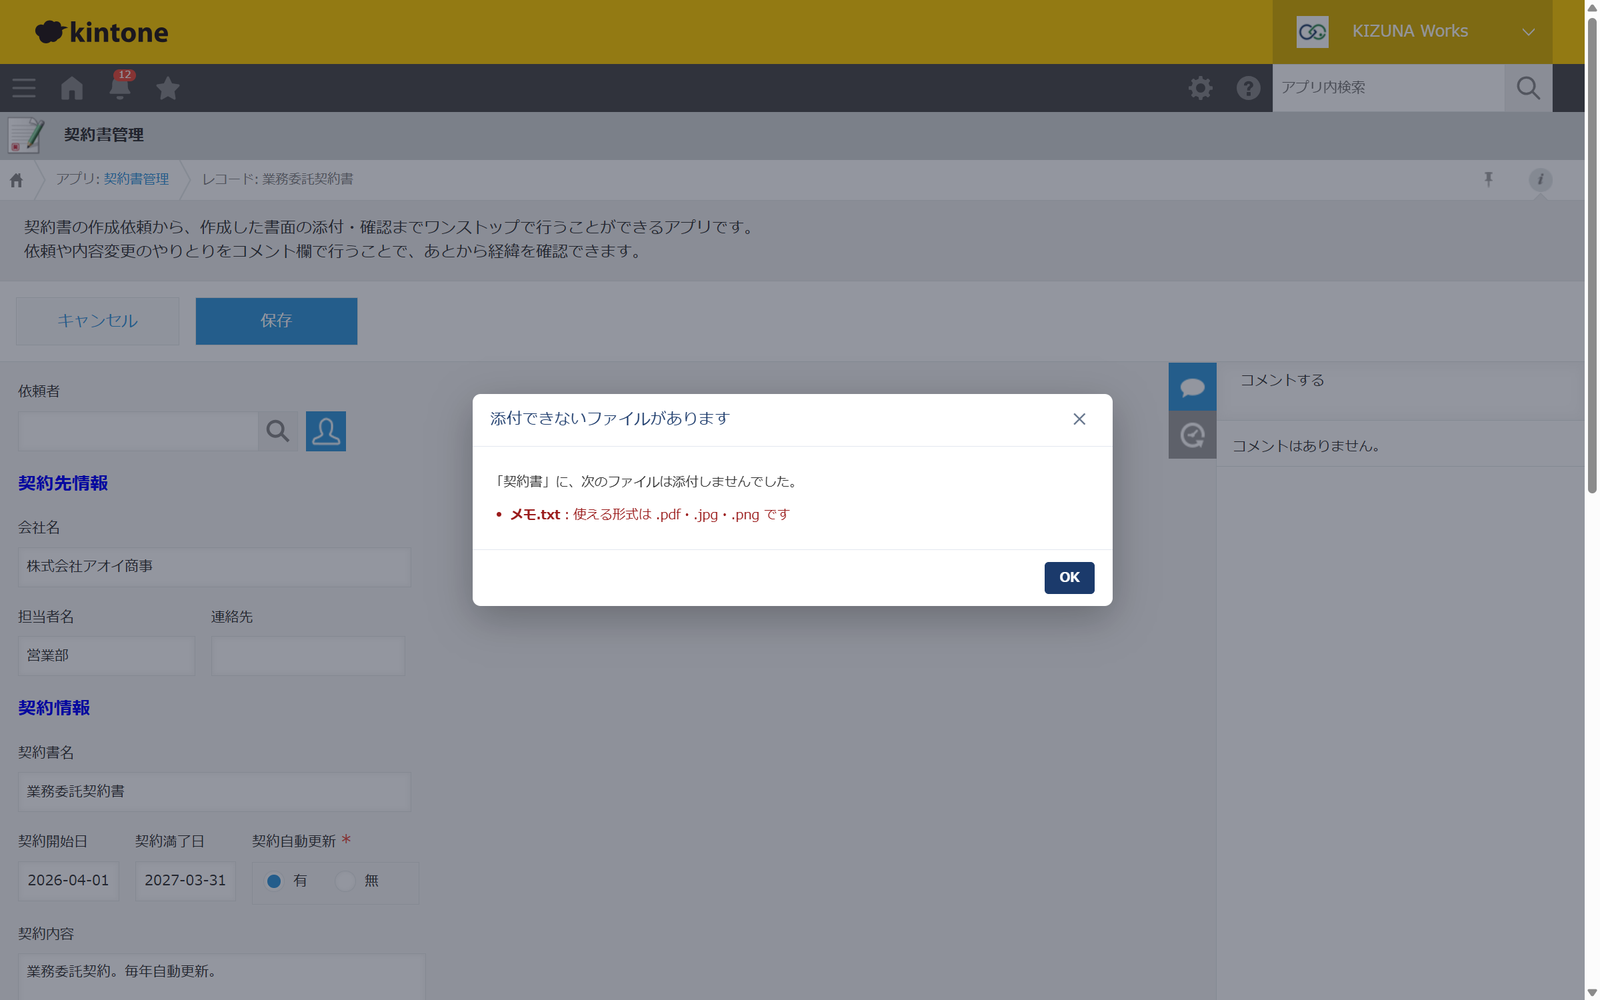The image size is (1600, 1000).
Task: Select 無 for 契約自動更新
Action: 345,881
